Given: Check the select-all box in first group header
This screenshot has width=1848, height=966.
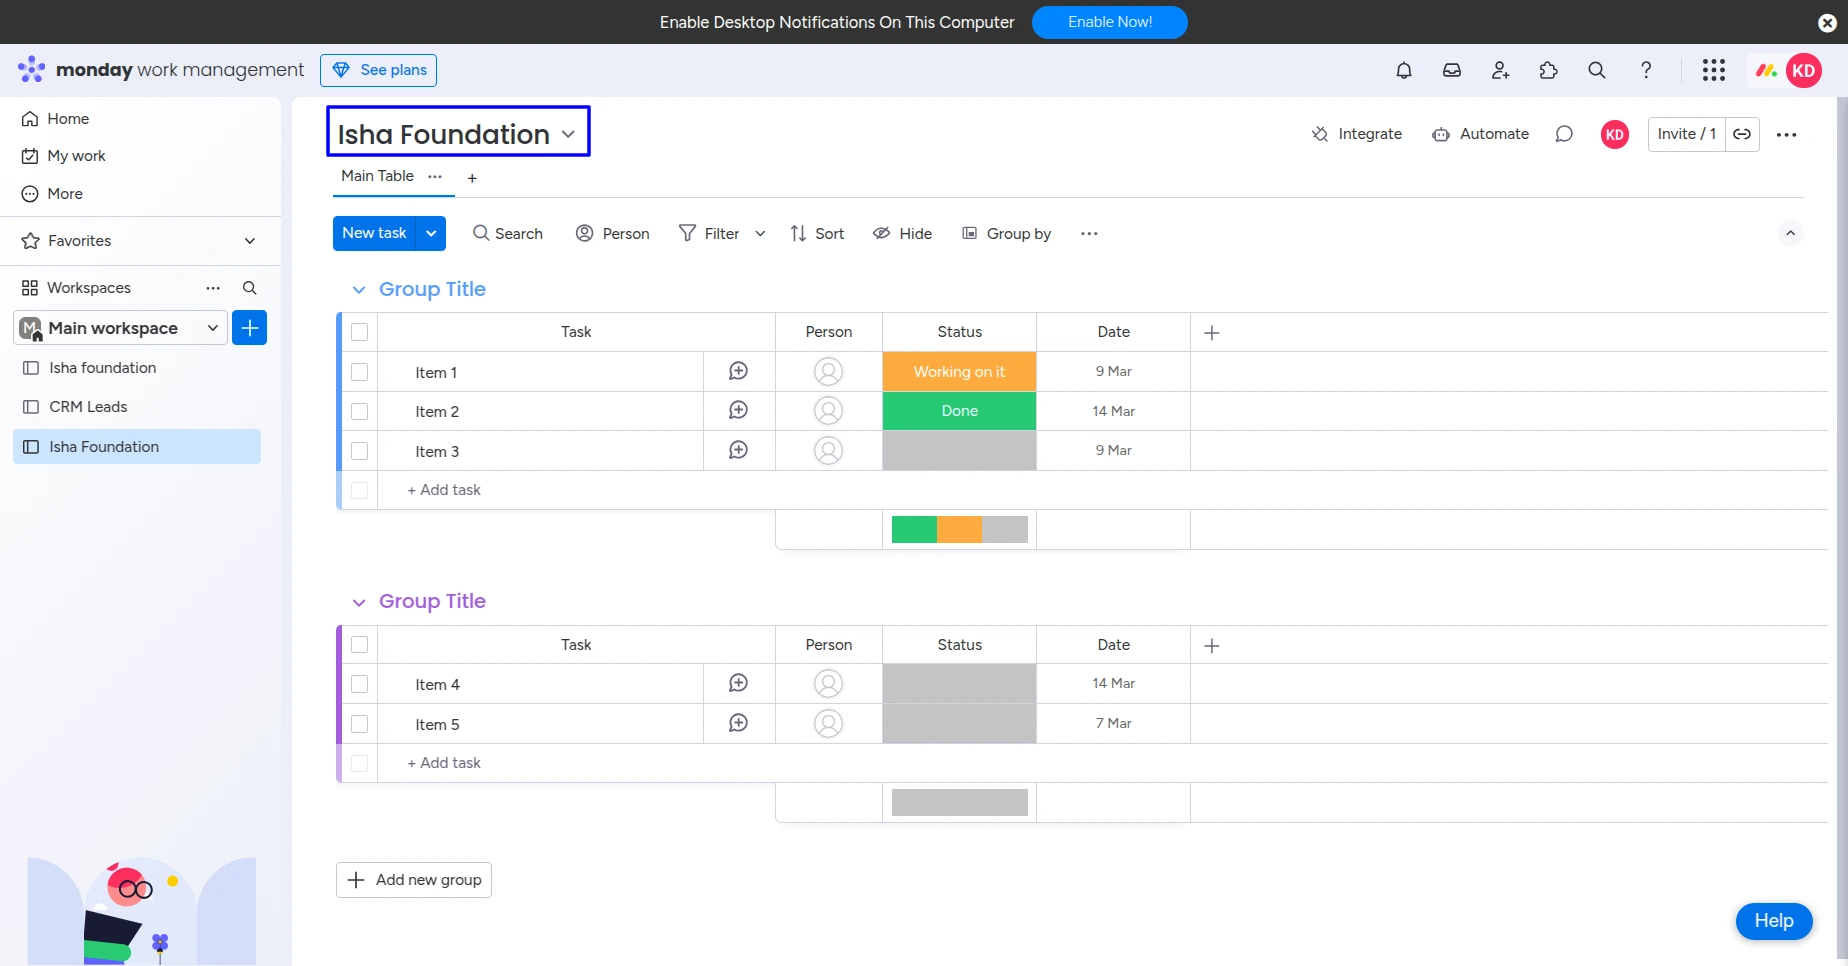Looking at the screenshot, I should click(x=360, y=332).
